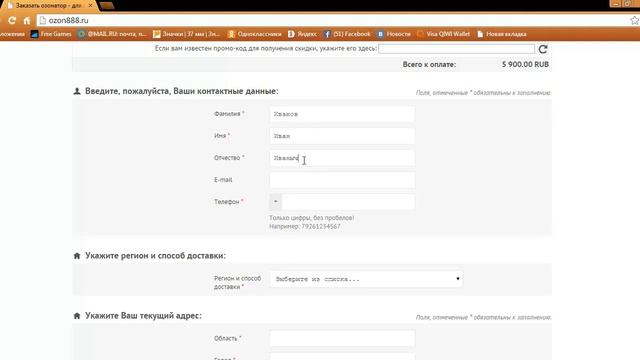
Task: Switch to the Заказать озонатор tab
Action: pos(48,6)
